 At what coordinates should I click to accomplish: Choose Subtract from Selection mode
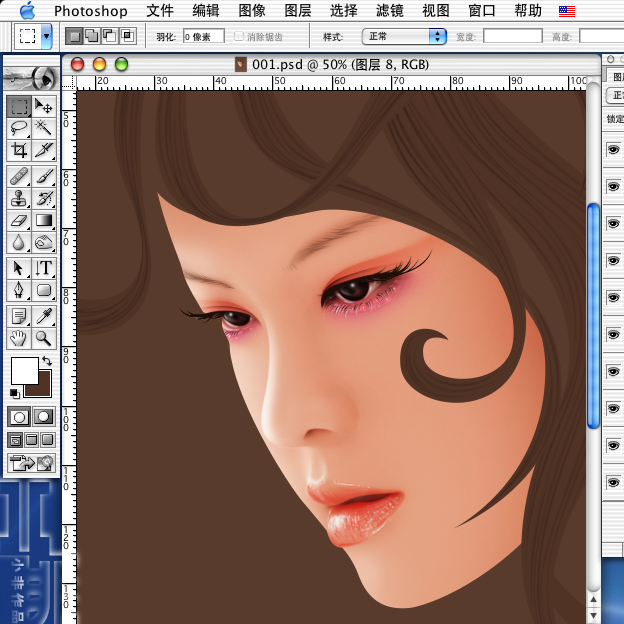pos(109,36)
